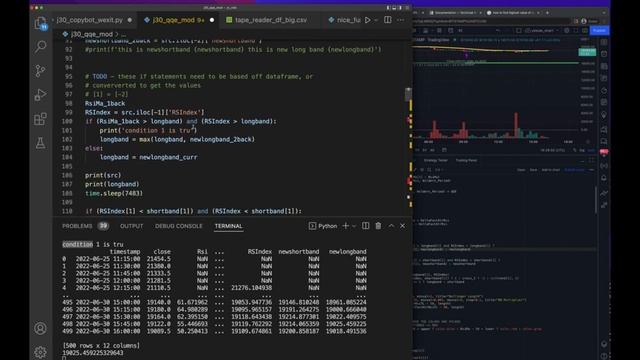Image resolution: width=640 pixels, height=360 pixels.
Task: Open the Search view in the activity bar
Action: 40,47
